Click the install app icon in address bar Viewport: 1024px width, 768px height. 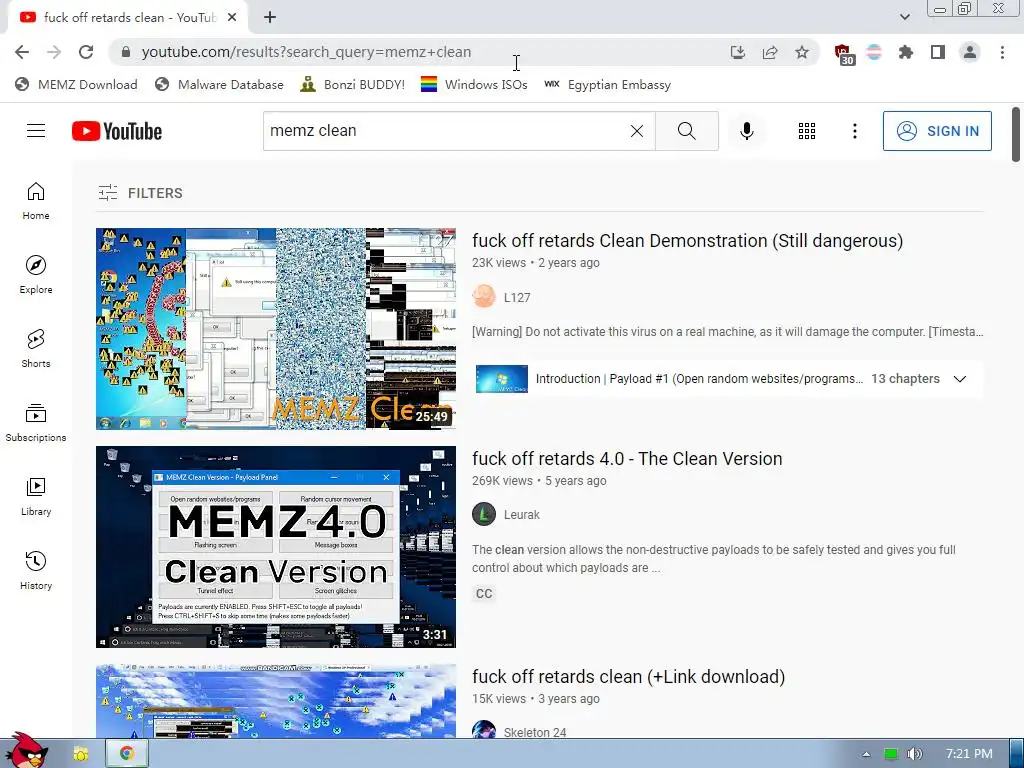pos(738,52)
